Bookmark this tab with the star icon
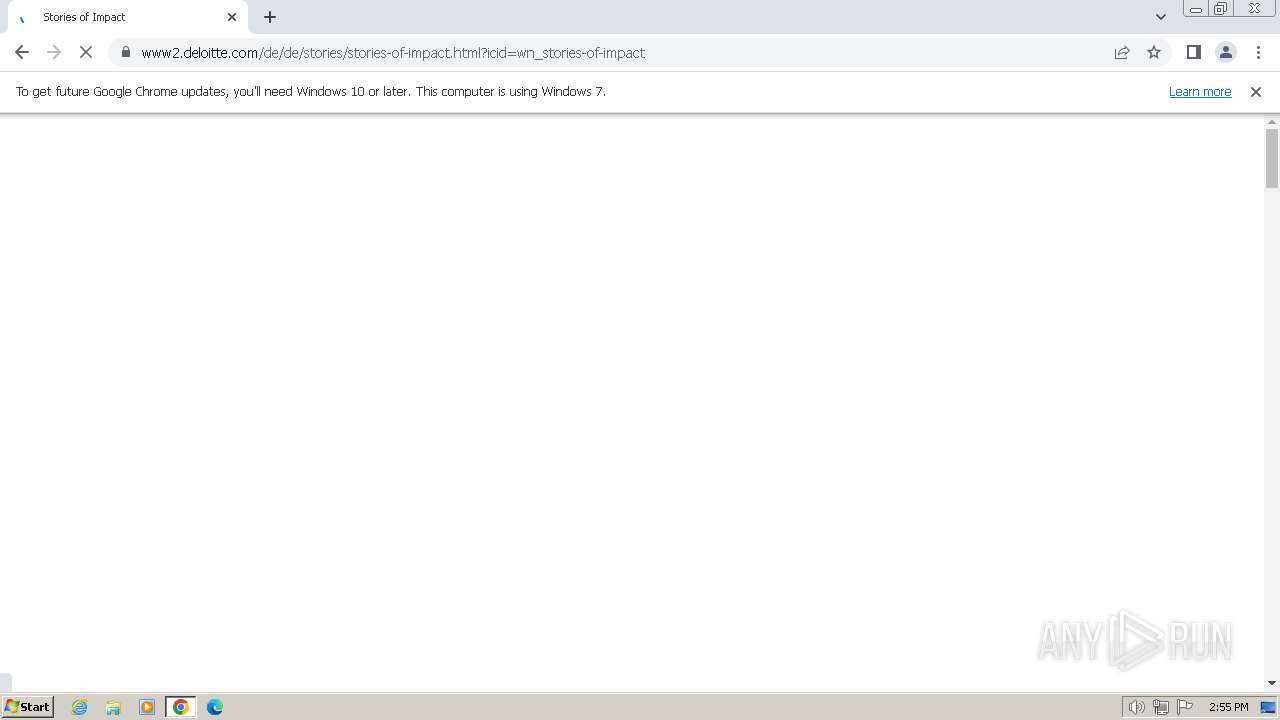 pyautogui.click(x=1154, y=52)
